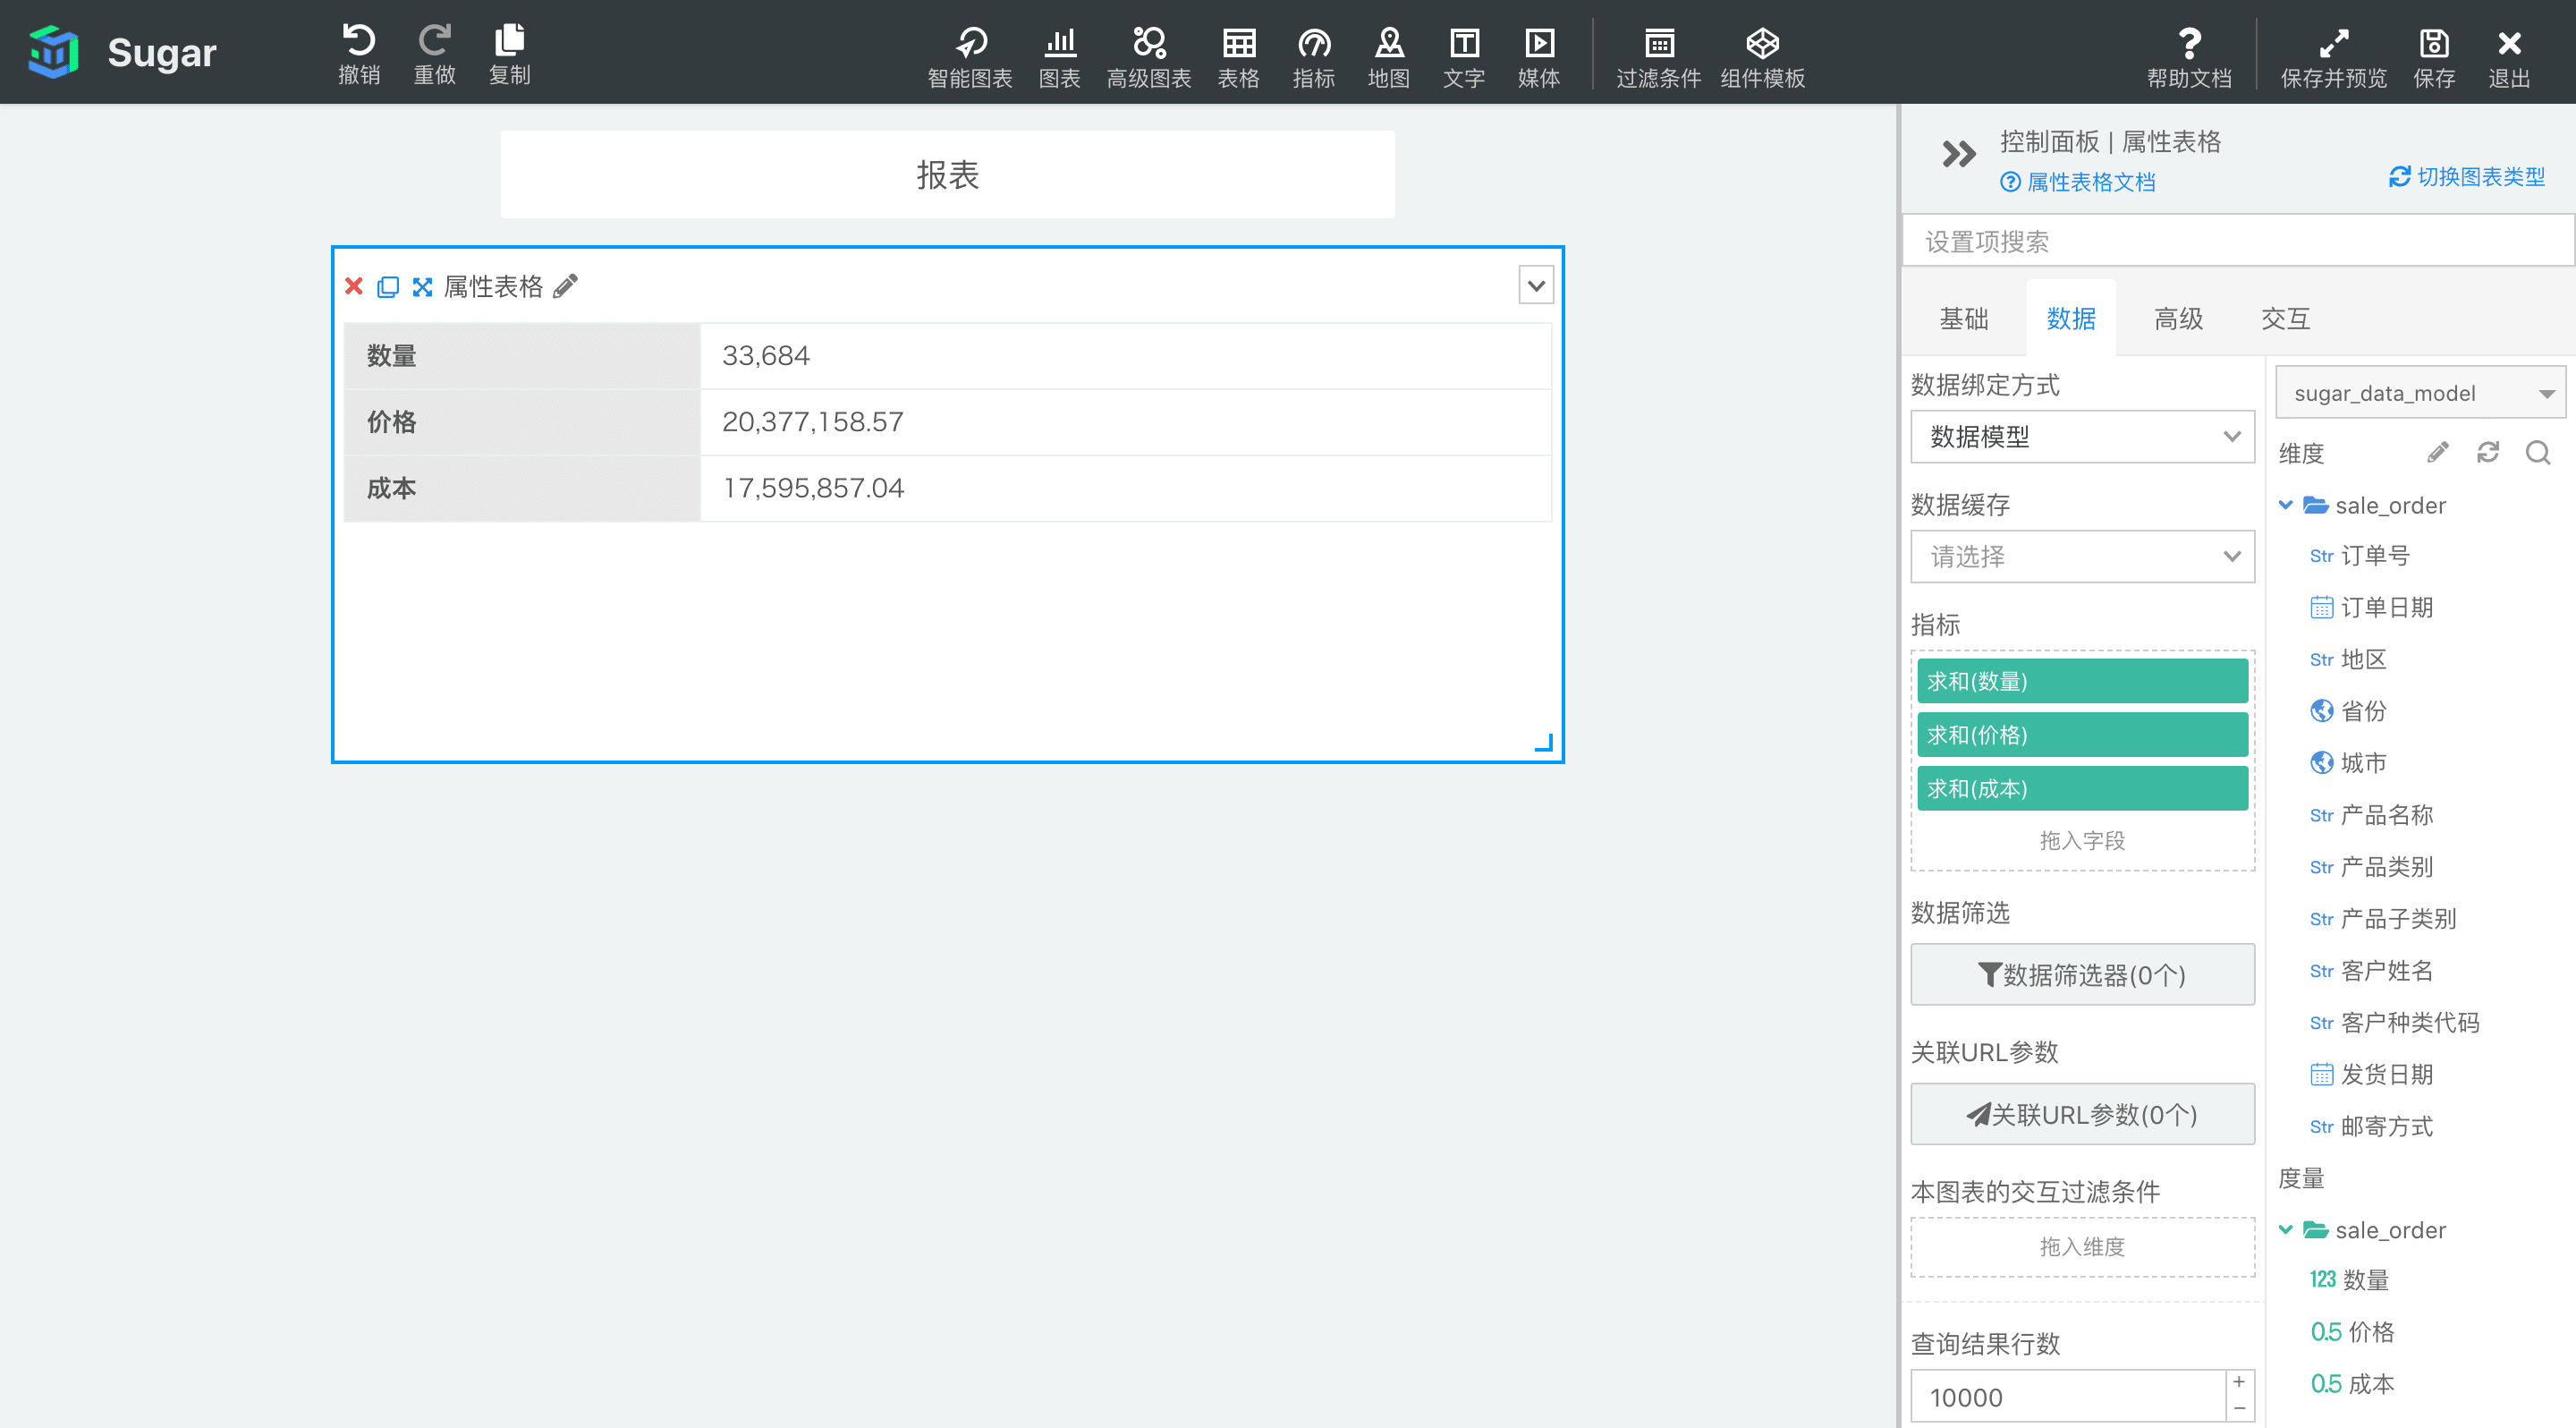Select the 数量 measure field
The width and height of the screenshot is (2576, 1428).
click(x=2349, y=1280)
